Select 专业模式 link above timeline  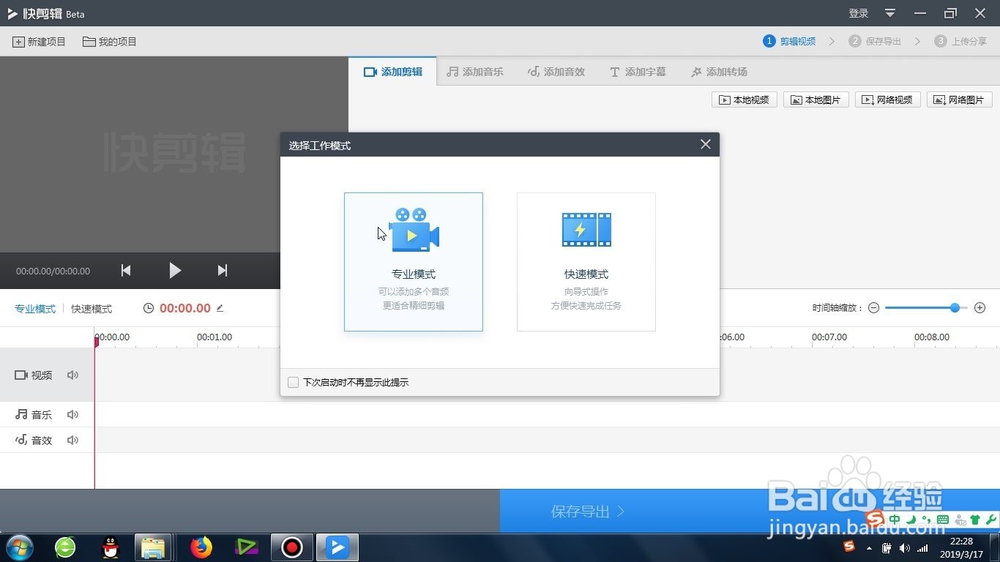point(35,309)
